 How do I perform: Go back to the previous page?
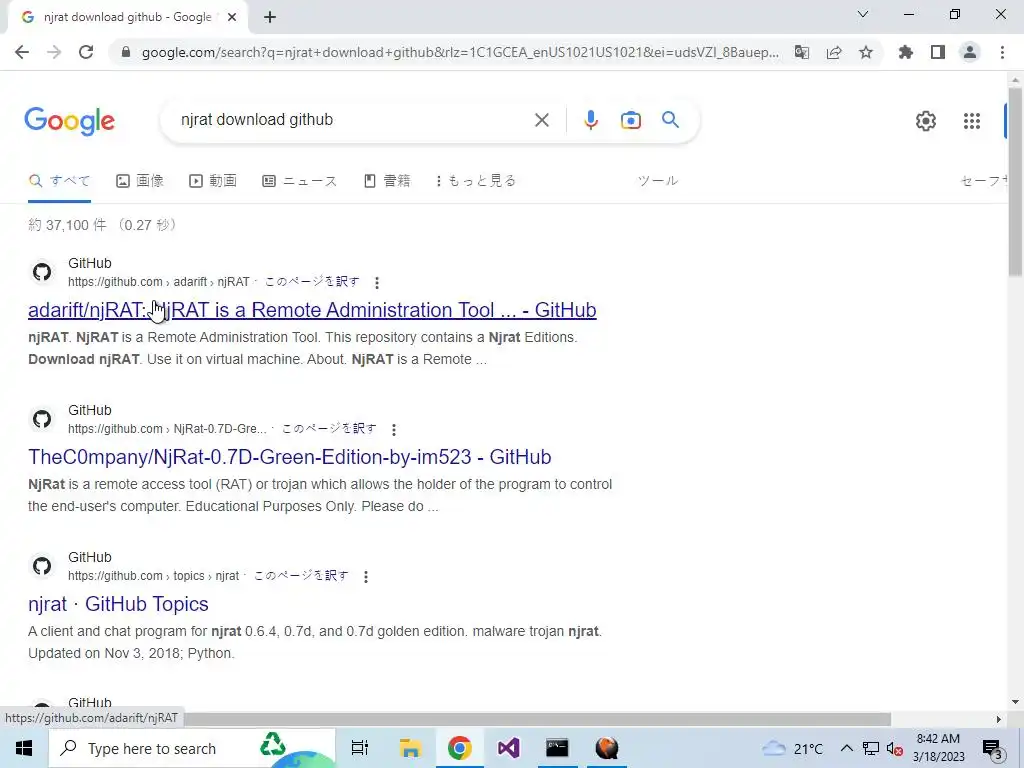coord(22,52)
